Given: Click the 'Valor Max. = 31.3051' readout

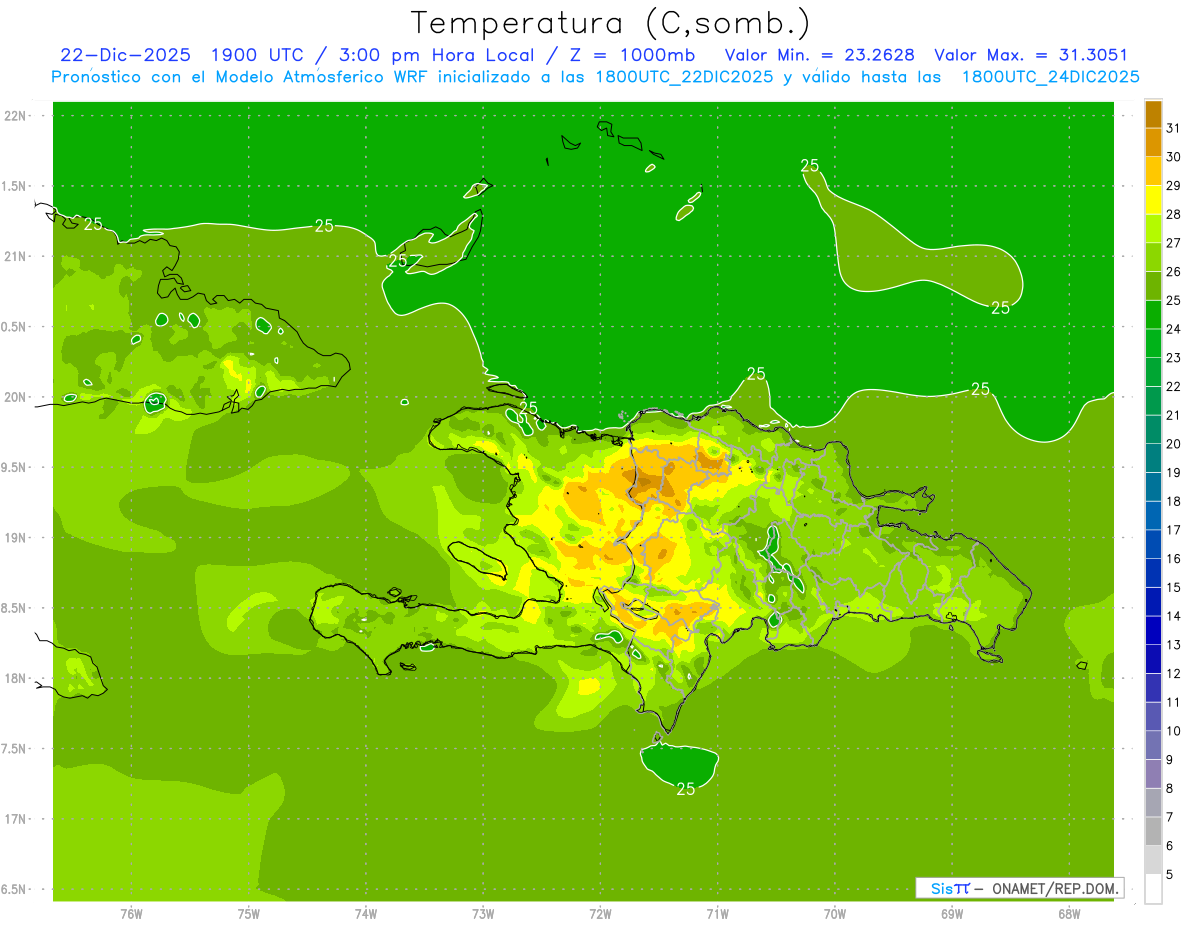Looking at the screenshot, I should coord(1031,55).
